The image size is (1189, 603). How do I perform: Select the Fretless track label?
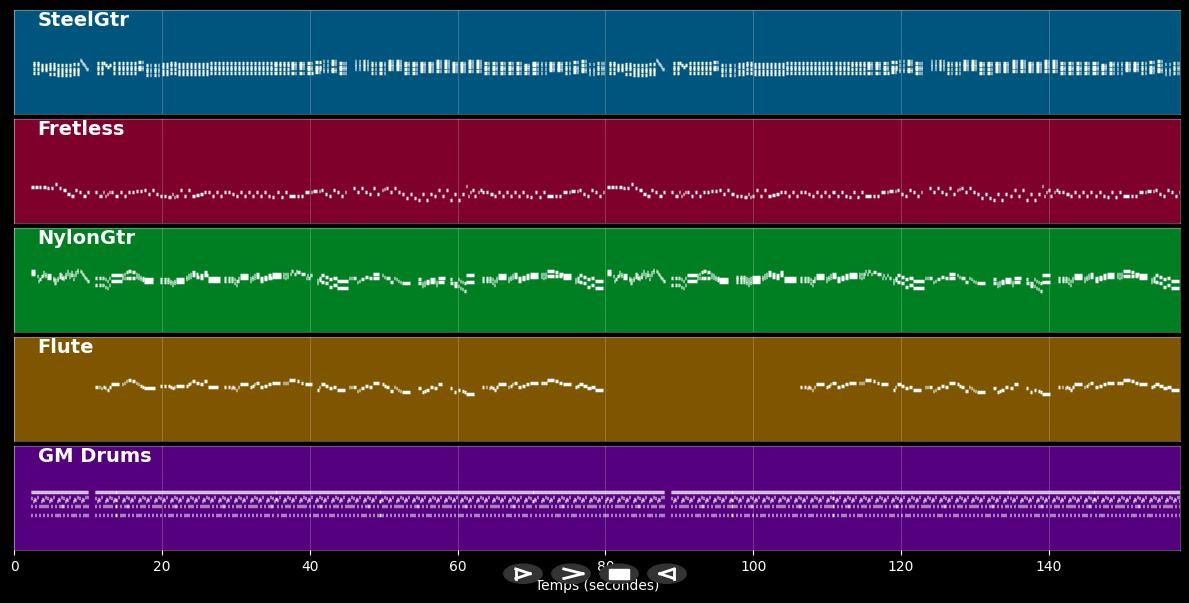pos(81,129)
